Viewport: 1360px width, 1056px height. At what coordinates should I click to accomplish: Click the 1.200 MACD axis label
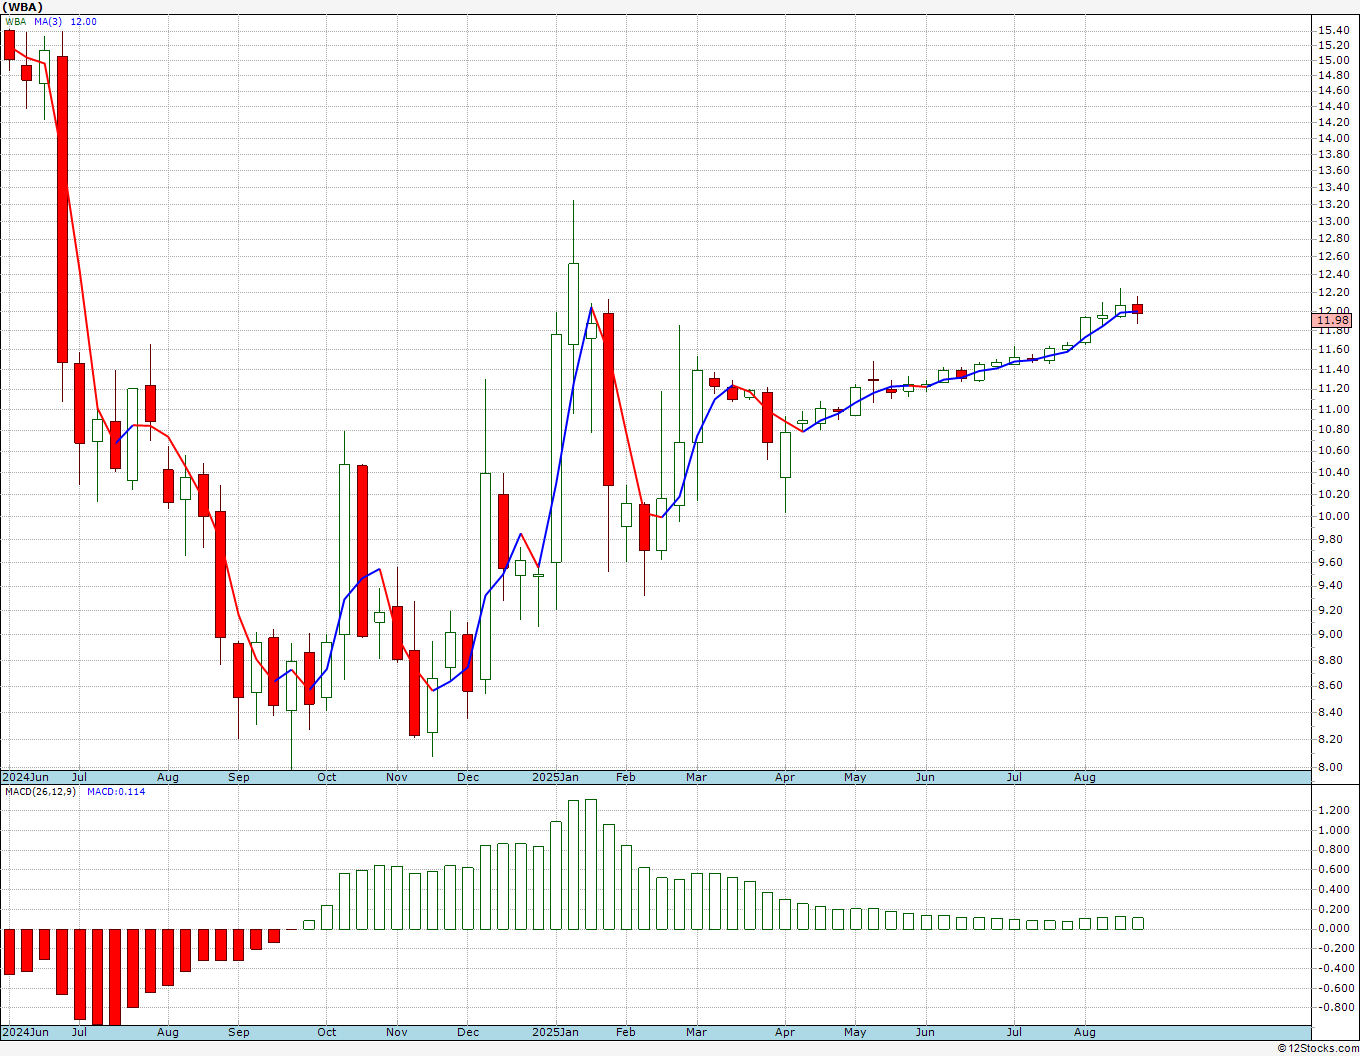point(1334,810)
